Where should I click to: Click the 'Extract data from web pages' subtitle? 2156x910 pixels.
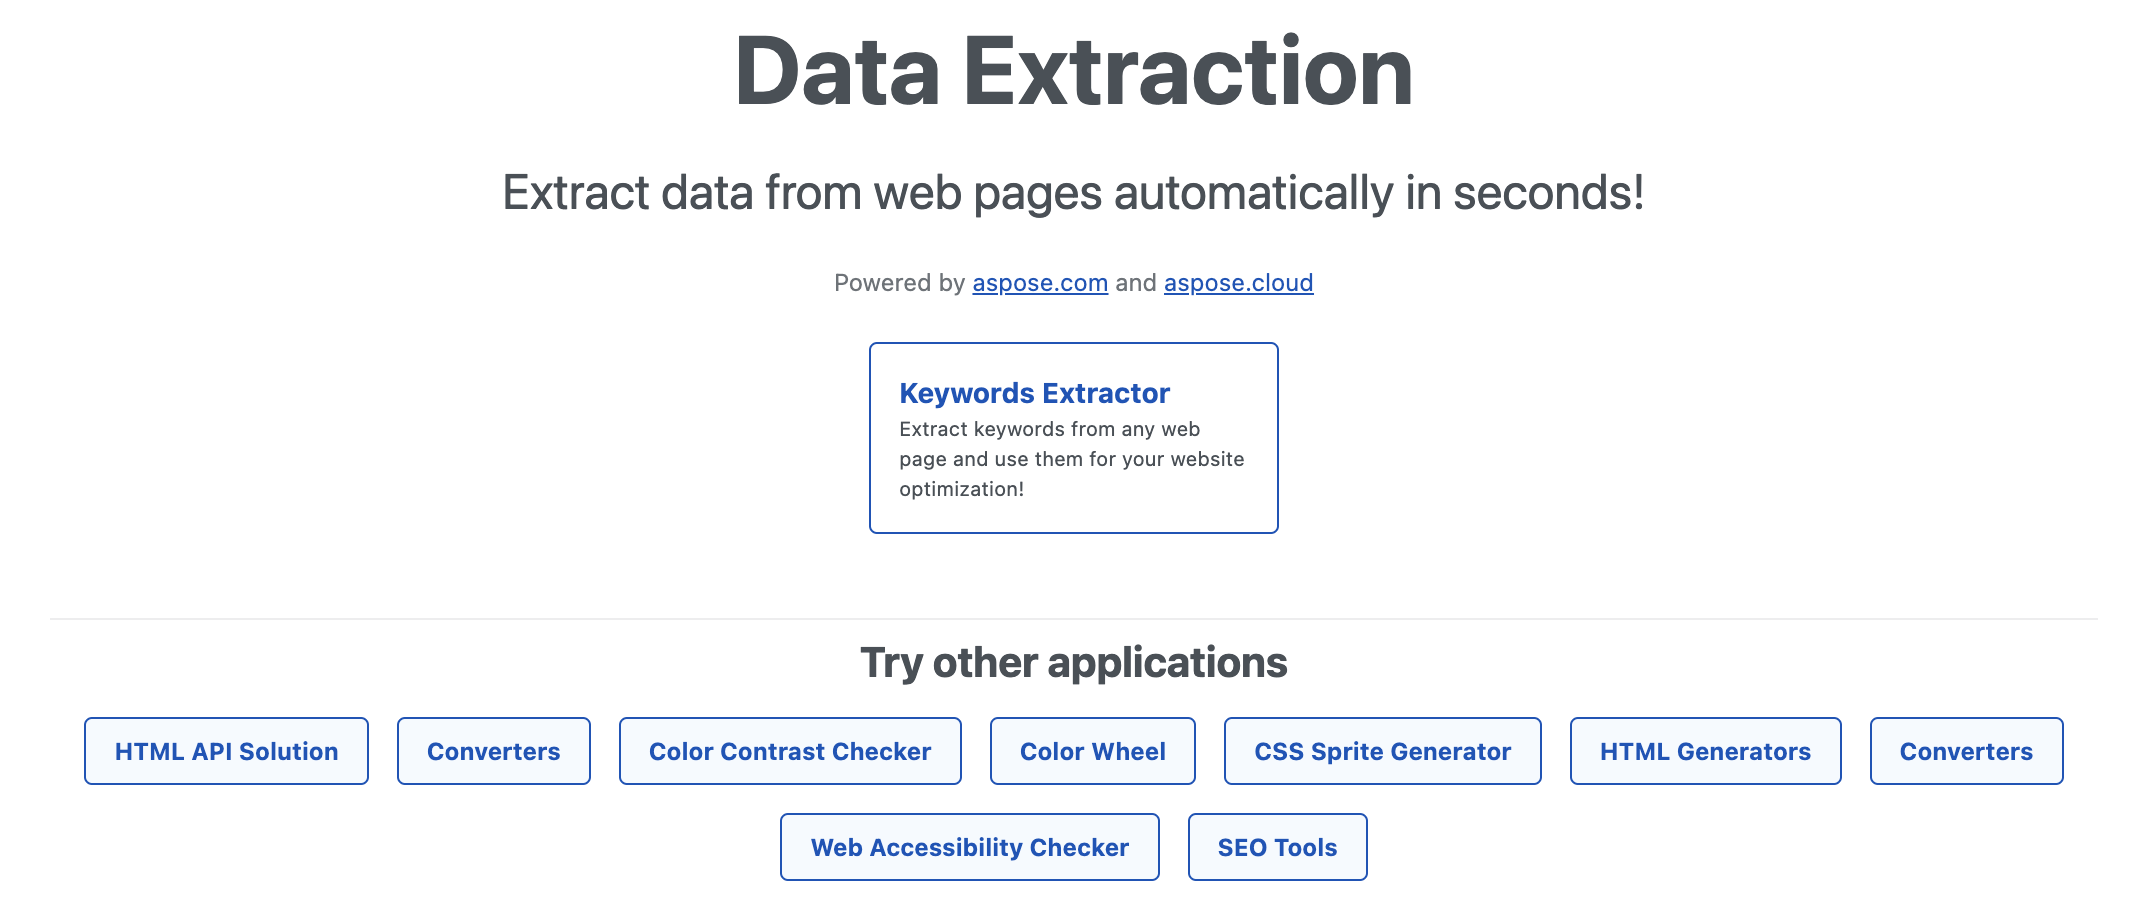(1073, 192)
